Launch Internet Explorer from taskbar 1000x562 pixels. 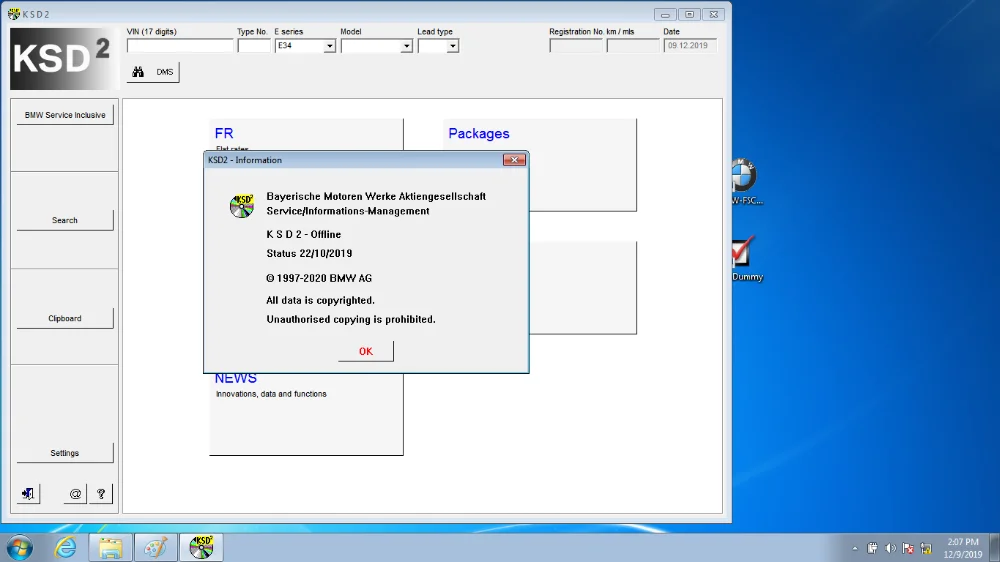[66, 548]
